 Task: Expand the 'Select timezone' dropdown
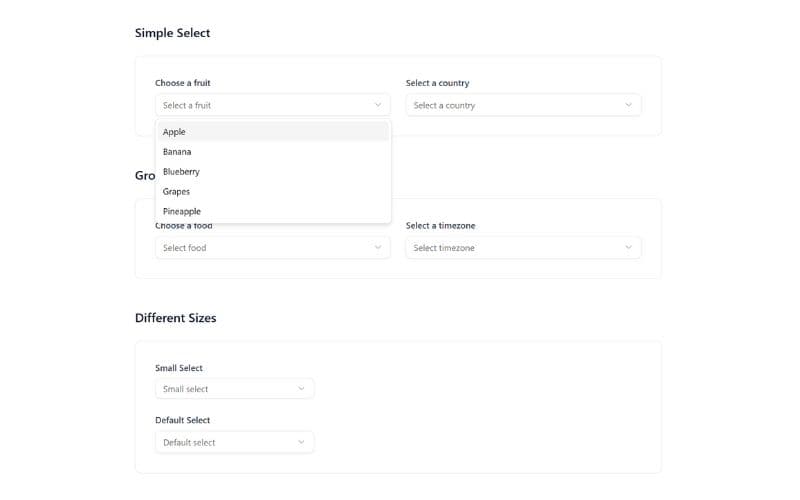522,247
